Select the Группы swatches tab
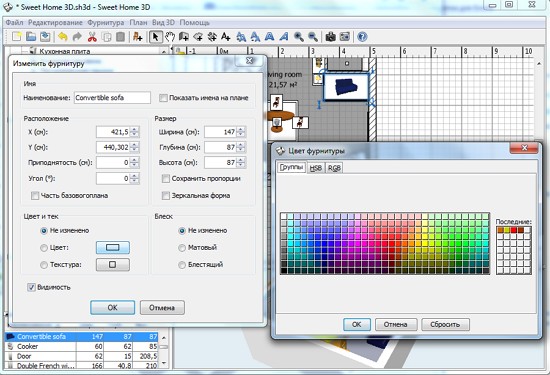Viewport: 550px width, 375px height. (x=291, y=167)
